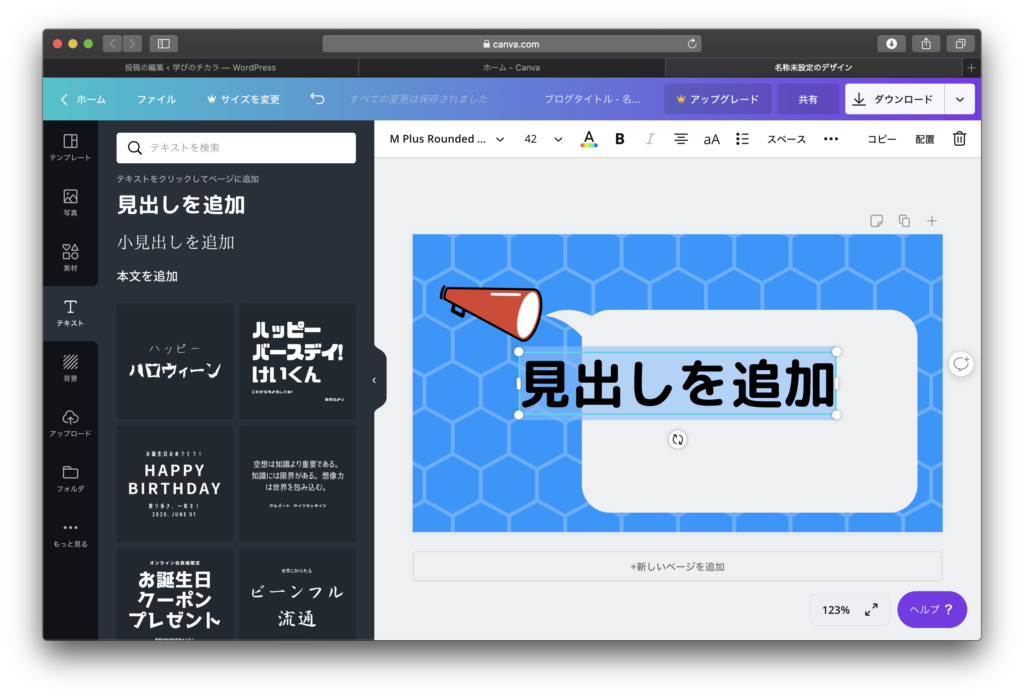Add a new page with plus icon
The image size is (1024, 697).
pos(932,221)
